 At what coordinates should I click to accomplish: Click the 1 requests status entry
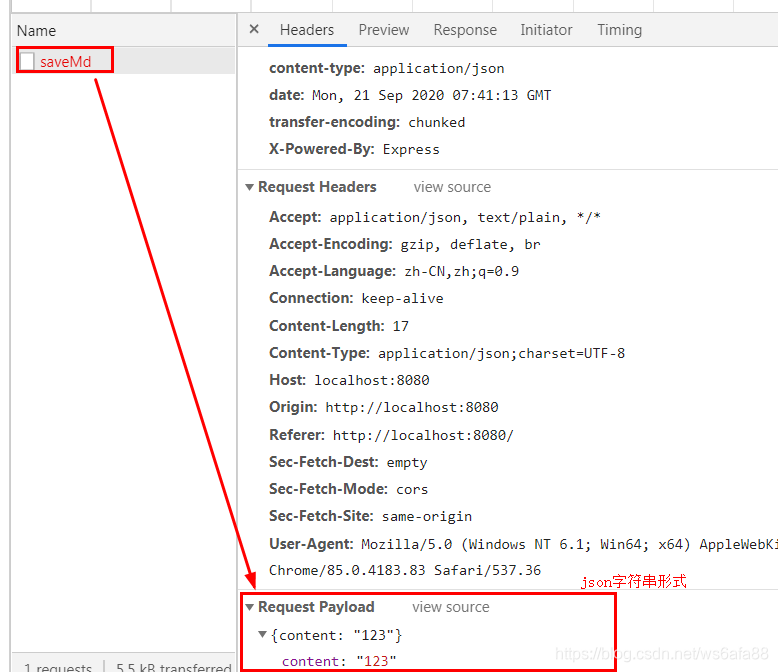coord(58,667)
